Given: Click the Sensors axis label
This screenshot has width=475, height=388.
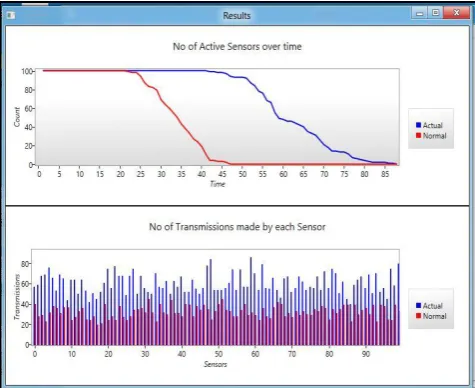Looking at the screenshot, I should [215, 364].
